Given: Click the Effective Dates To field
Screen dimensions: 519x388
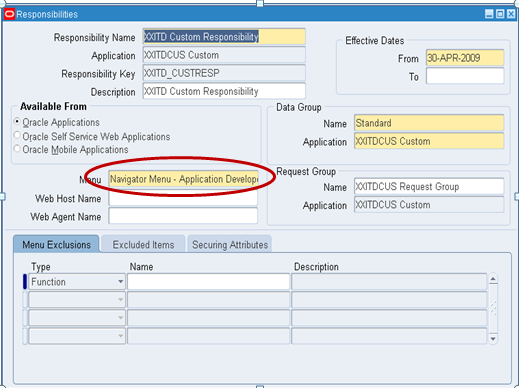Looking at the screenshot, I should coord(465,76).
